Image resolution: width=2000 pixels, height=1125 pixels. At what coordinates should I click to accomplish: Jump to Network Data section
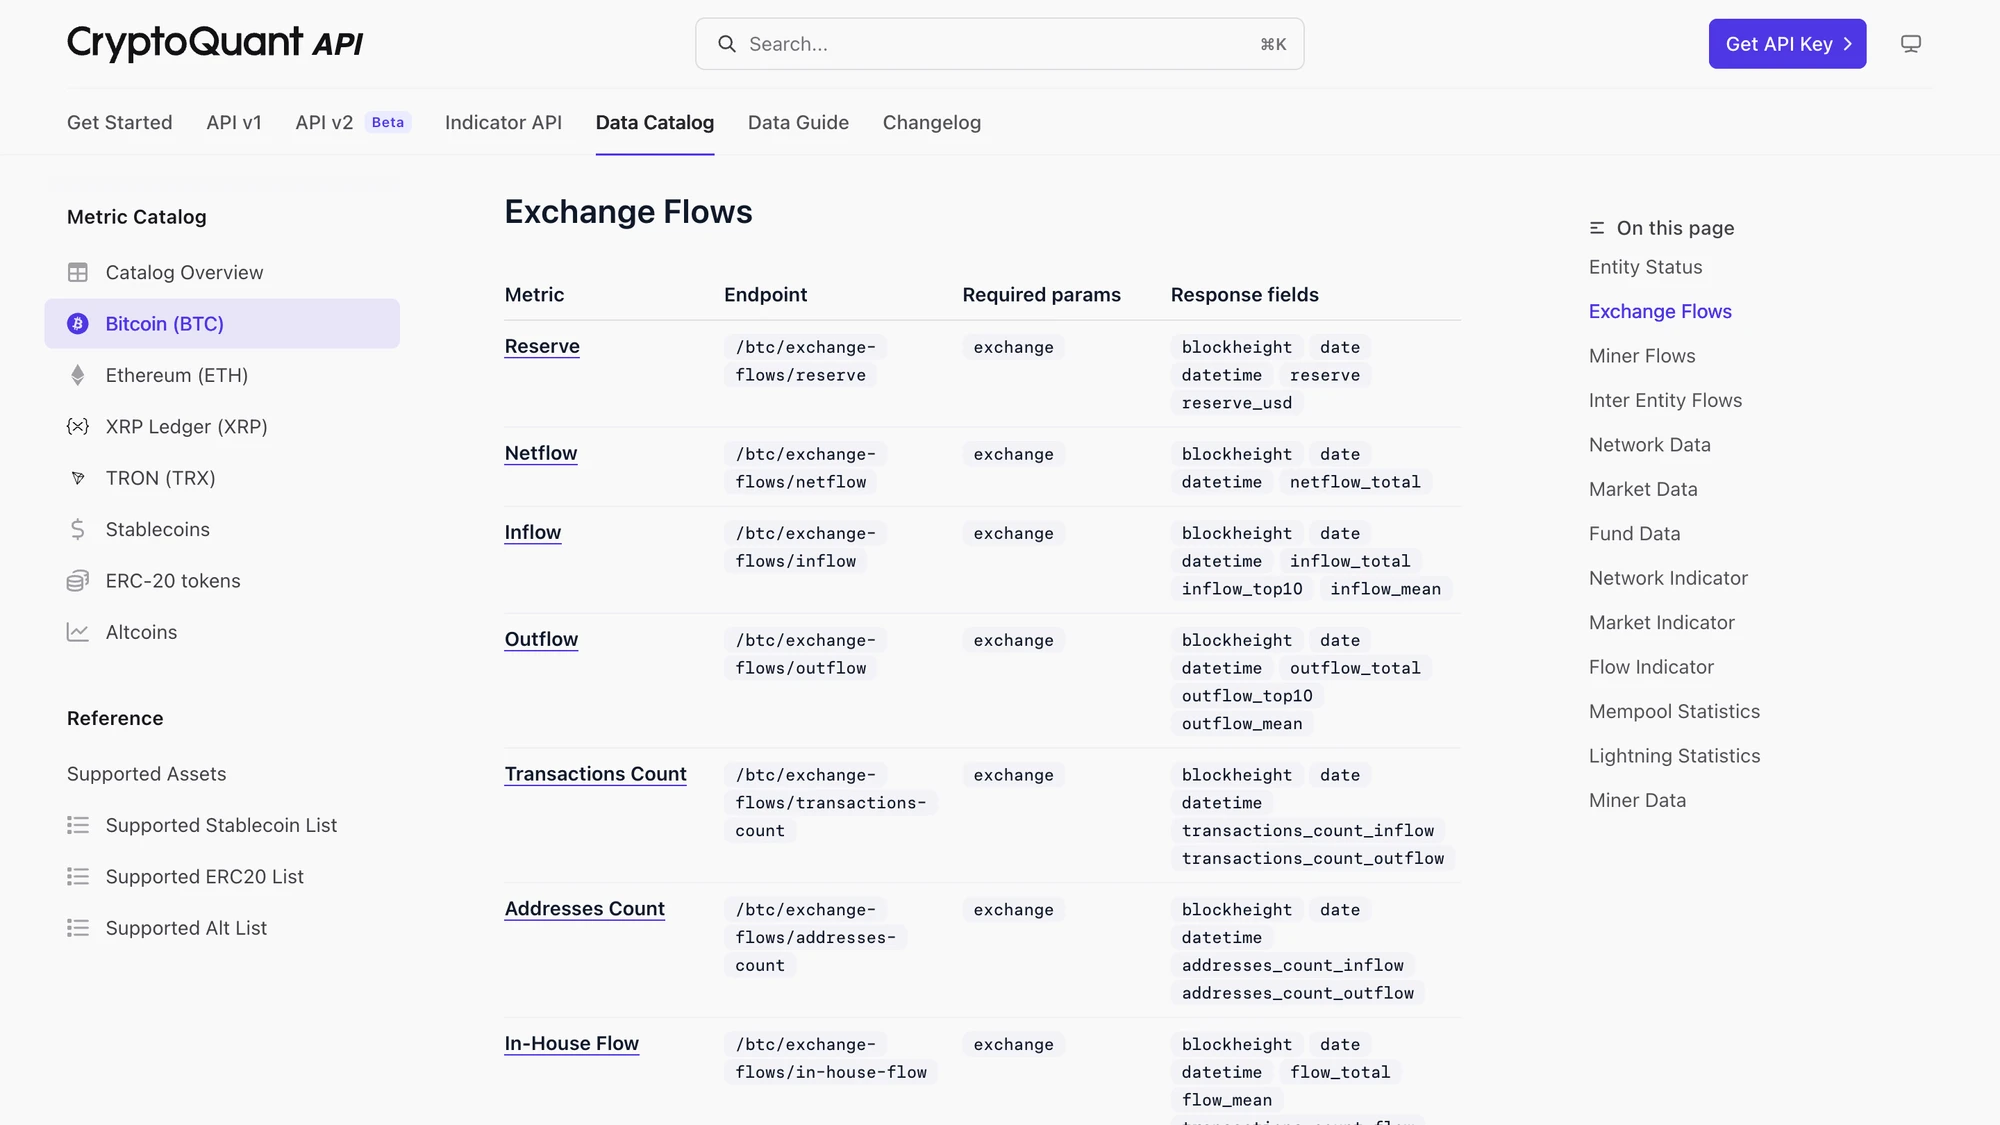coord(1649,445)
